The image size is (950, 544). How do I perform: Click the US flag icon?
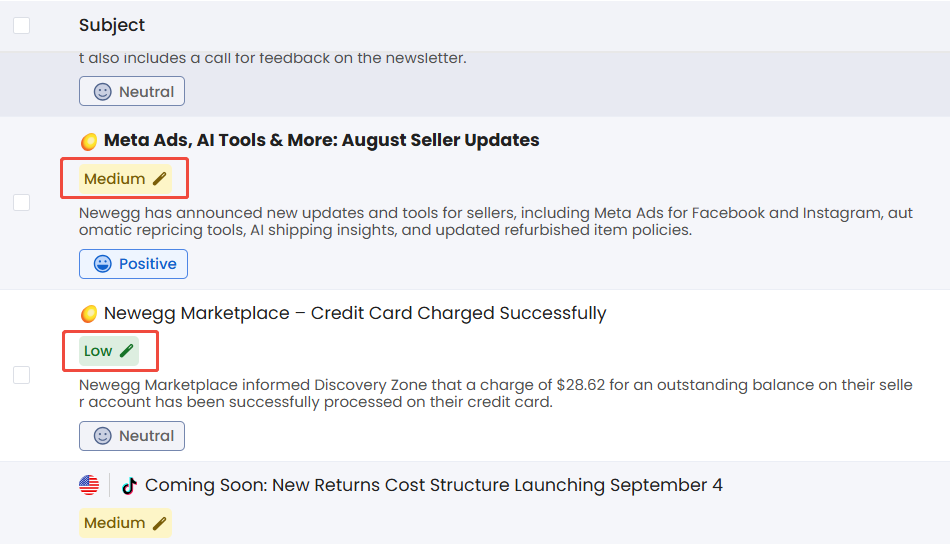89,485
